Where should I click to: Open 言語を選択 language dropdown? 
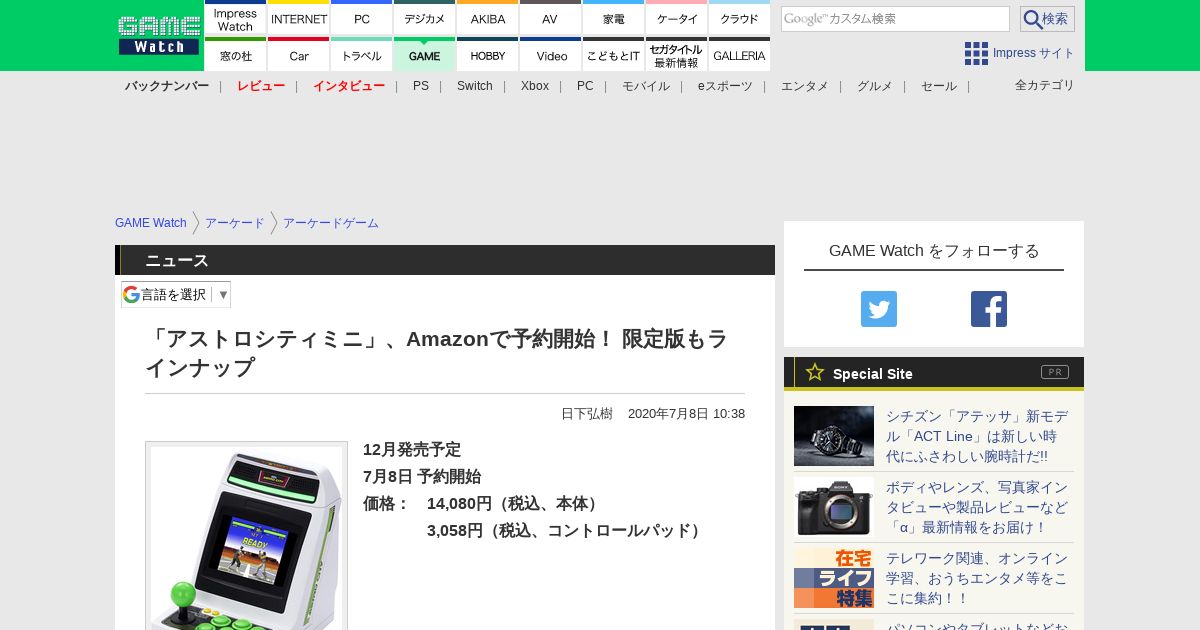[176, 294]
